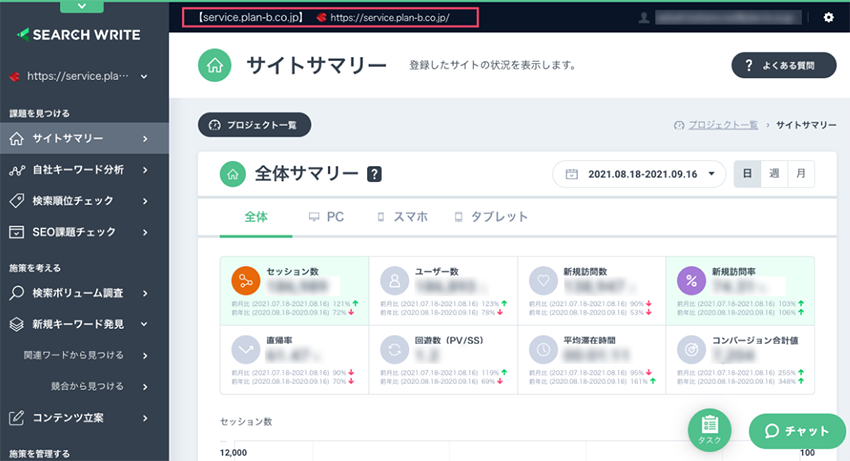The image size is (850, 461).
Task: Open SEO課題チェック menu
Action: [x=85, y=232]
